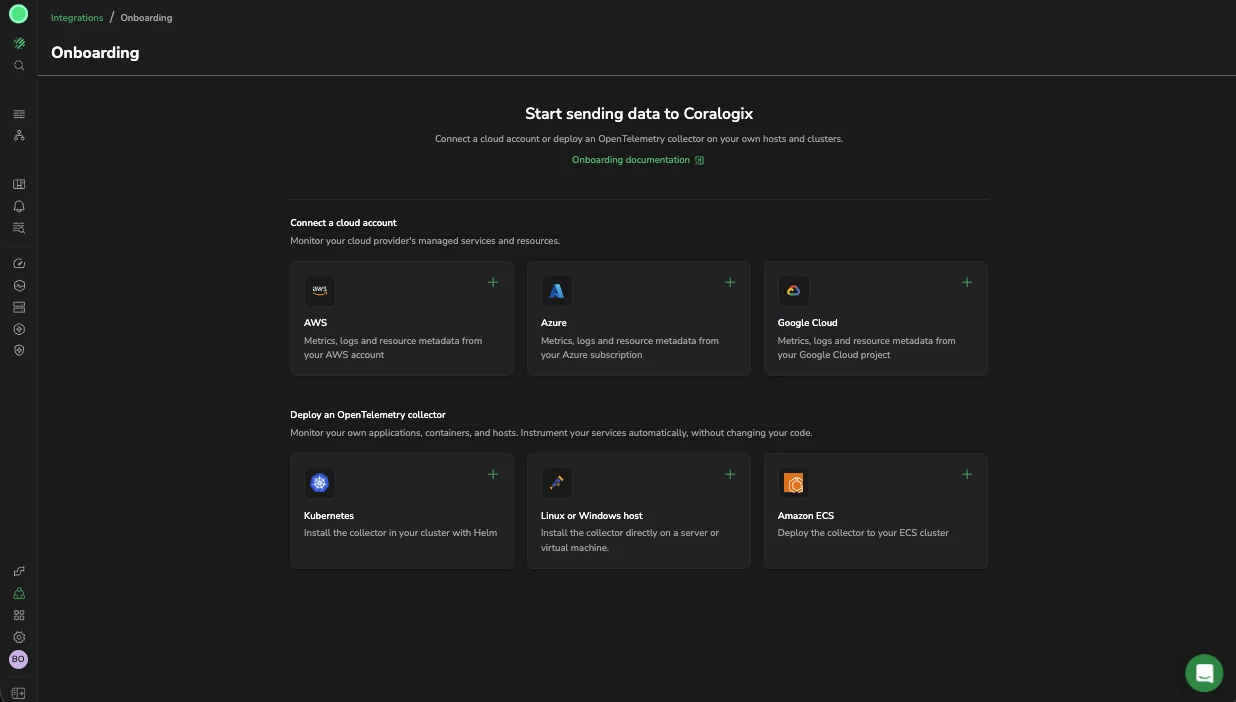Viewport: 1236px width, 702px height.
Task: Select the AWS card title
Action: coord(315,323)
